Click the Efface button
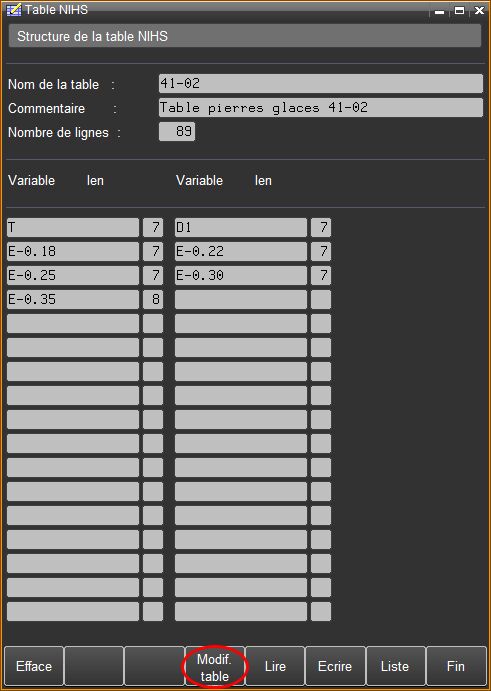Viewport: 491px width, 691px height. [34, 666]
